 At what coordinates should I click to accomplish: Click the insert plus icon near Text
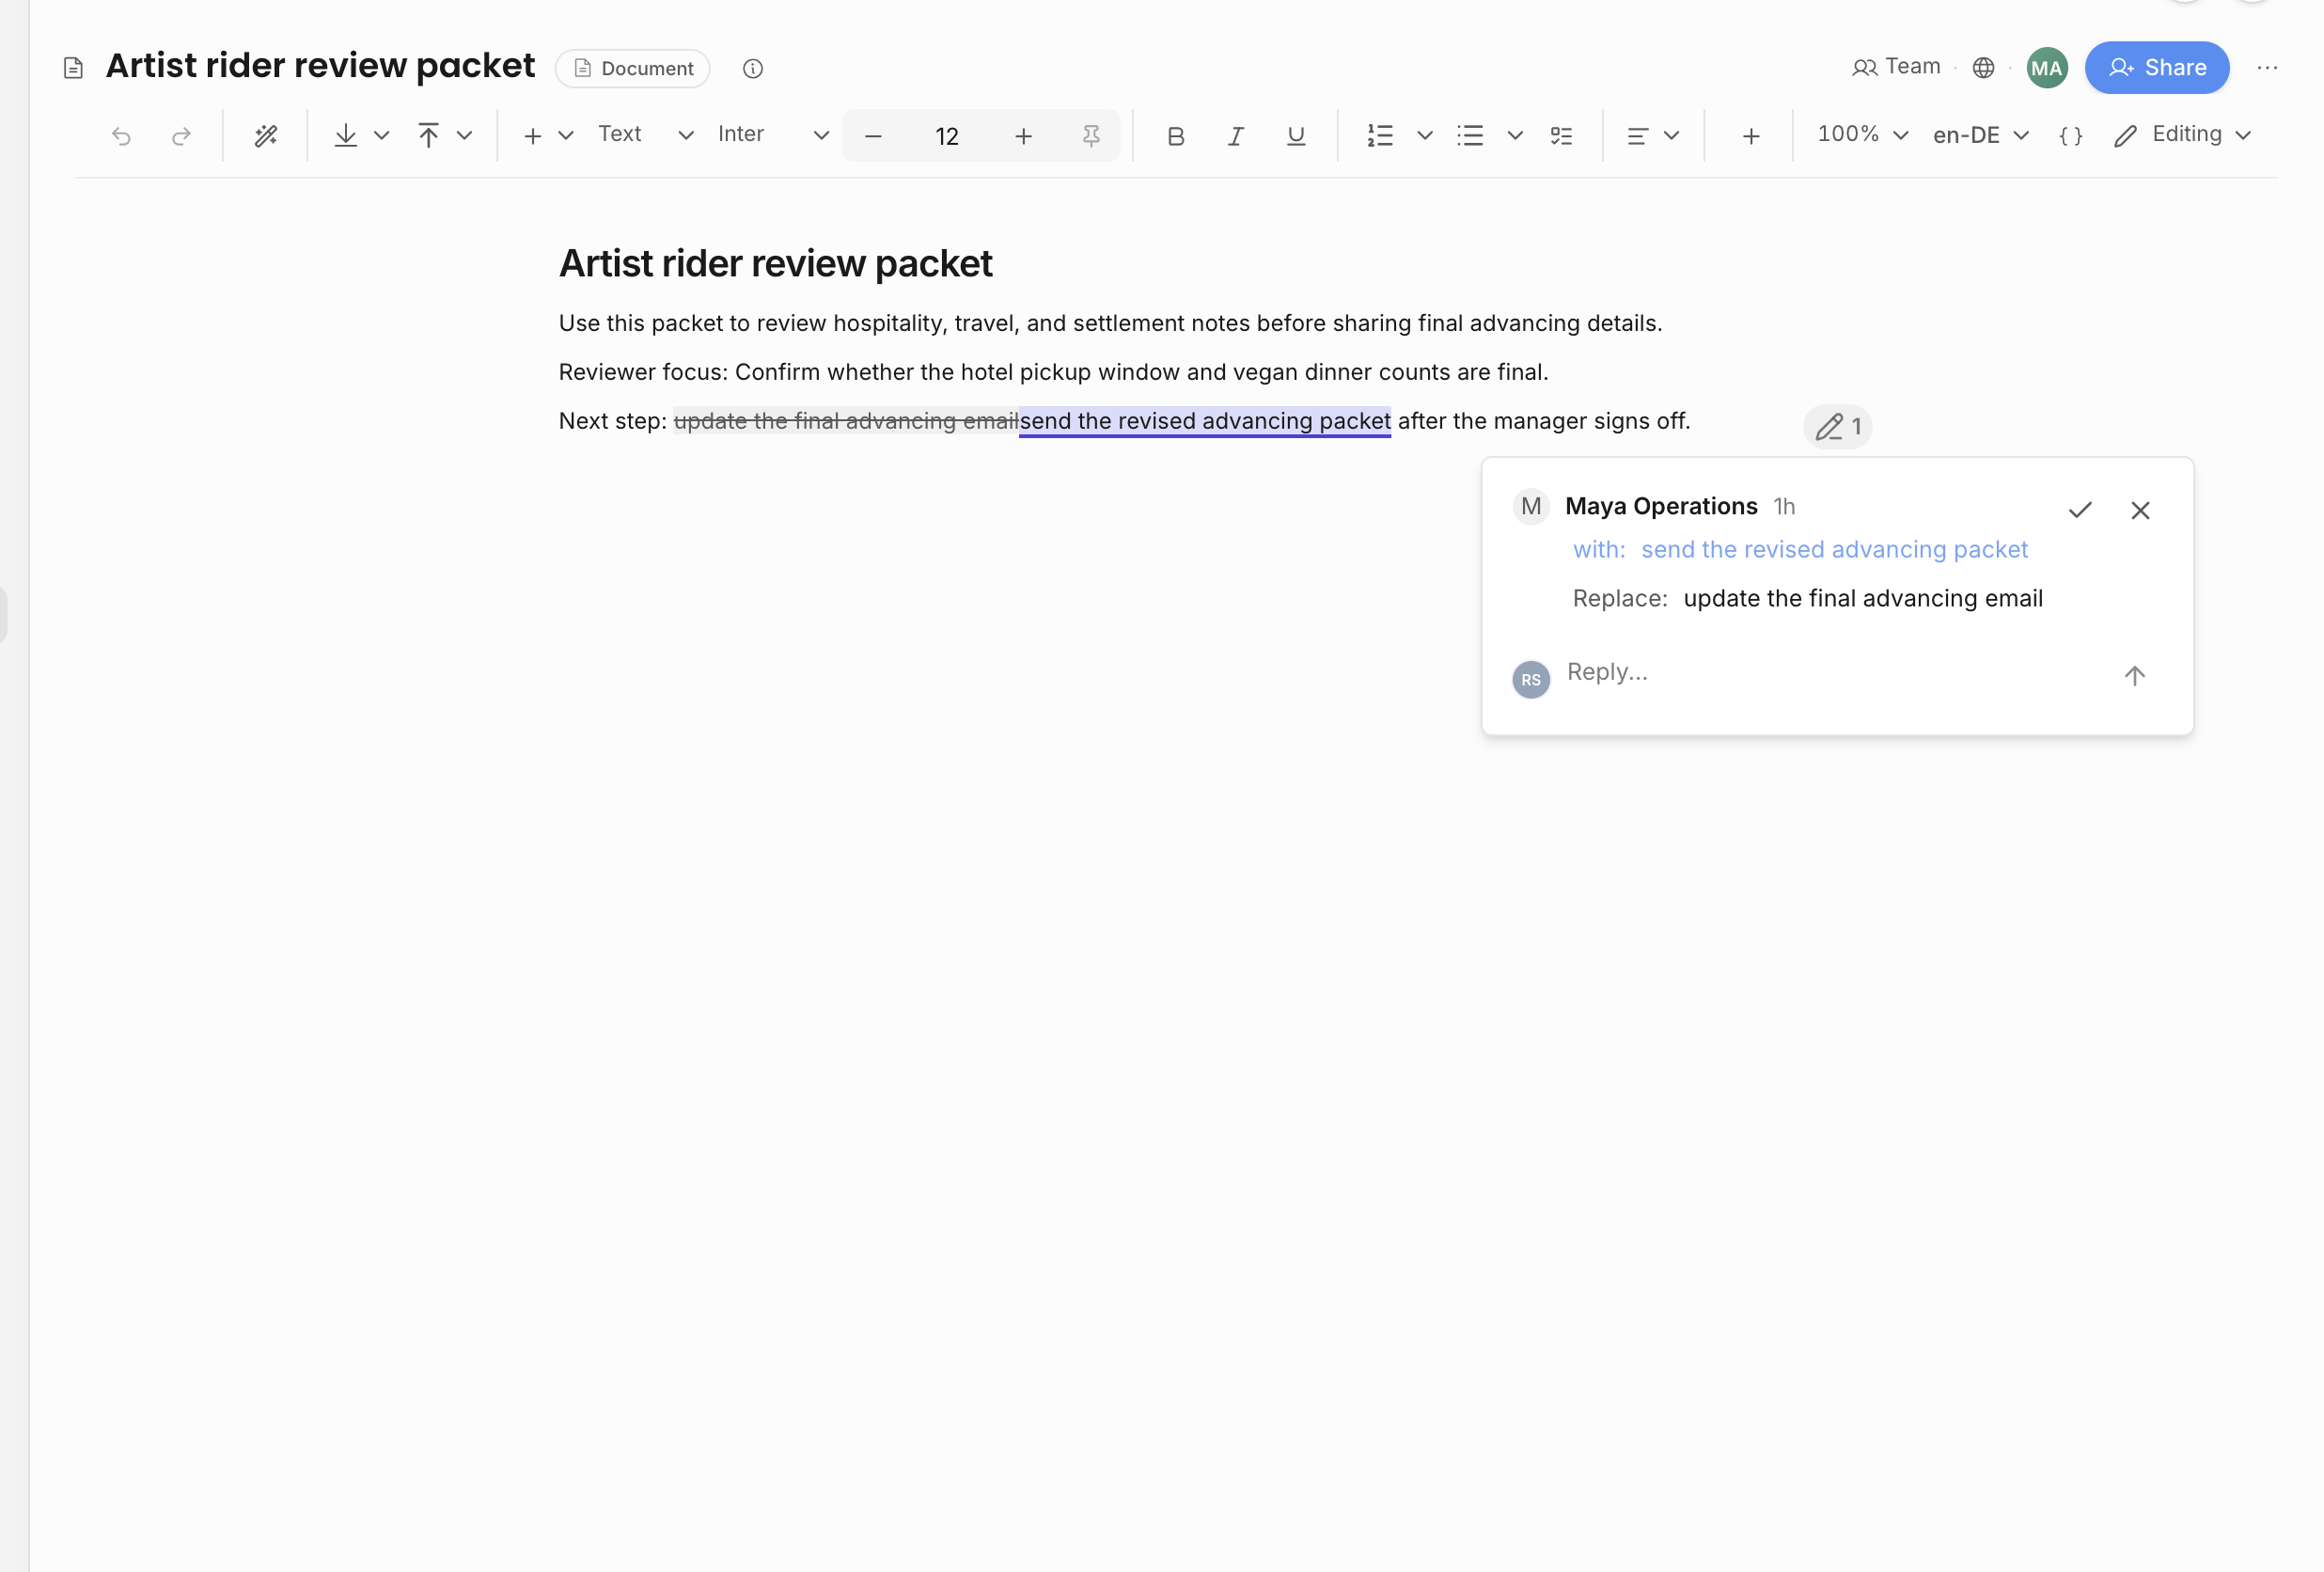tap(533, 136)
